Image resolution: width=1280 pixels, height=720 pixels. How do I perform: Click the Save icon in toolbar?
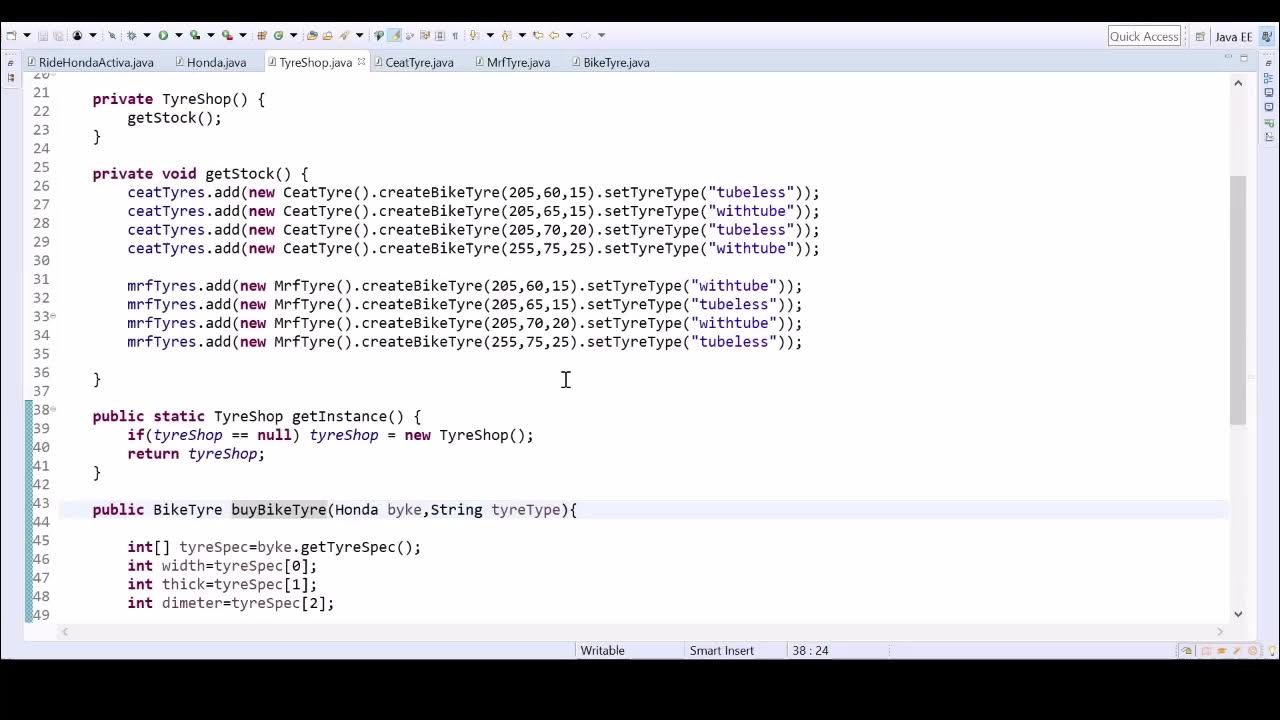(x=43, y=35)
